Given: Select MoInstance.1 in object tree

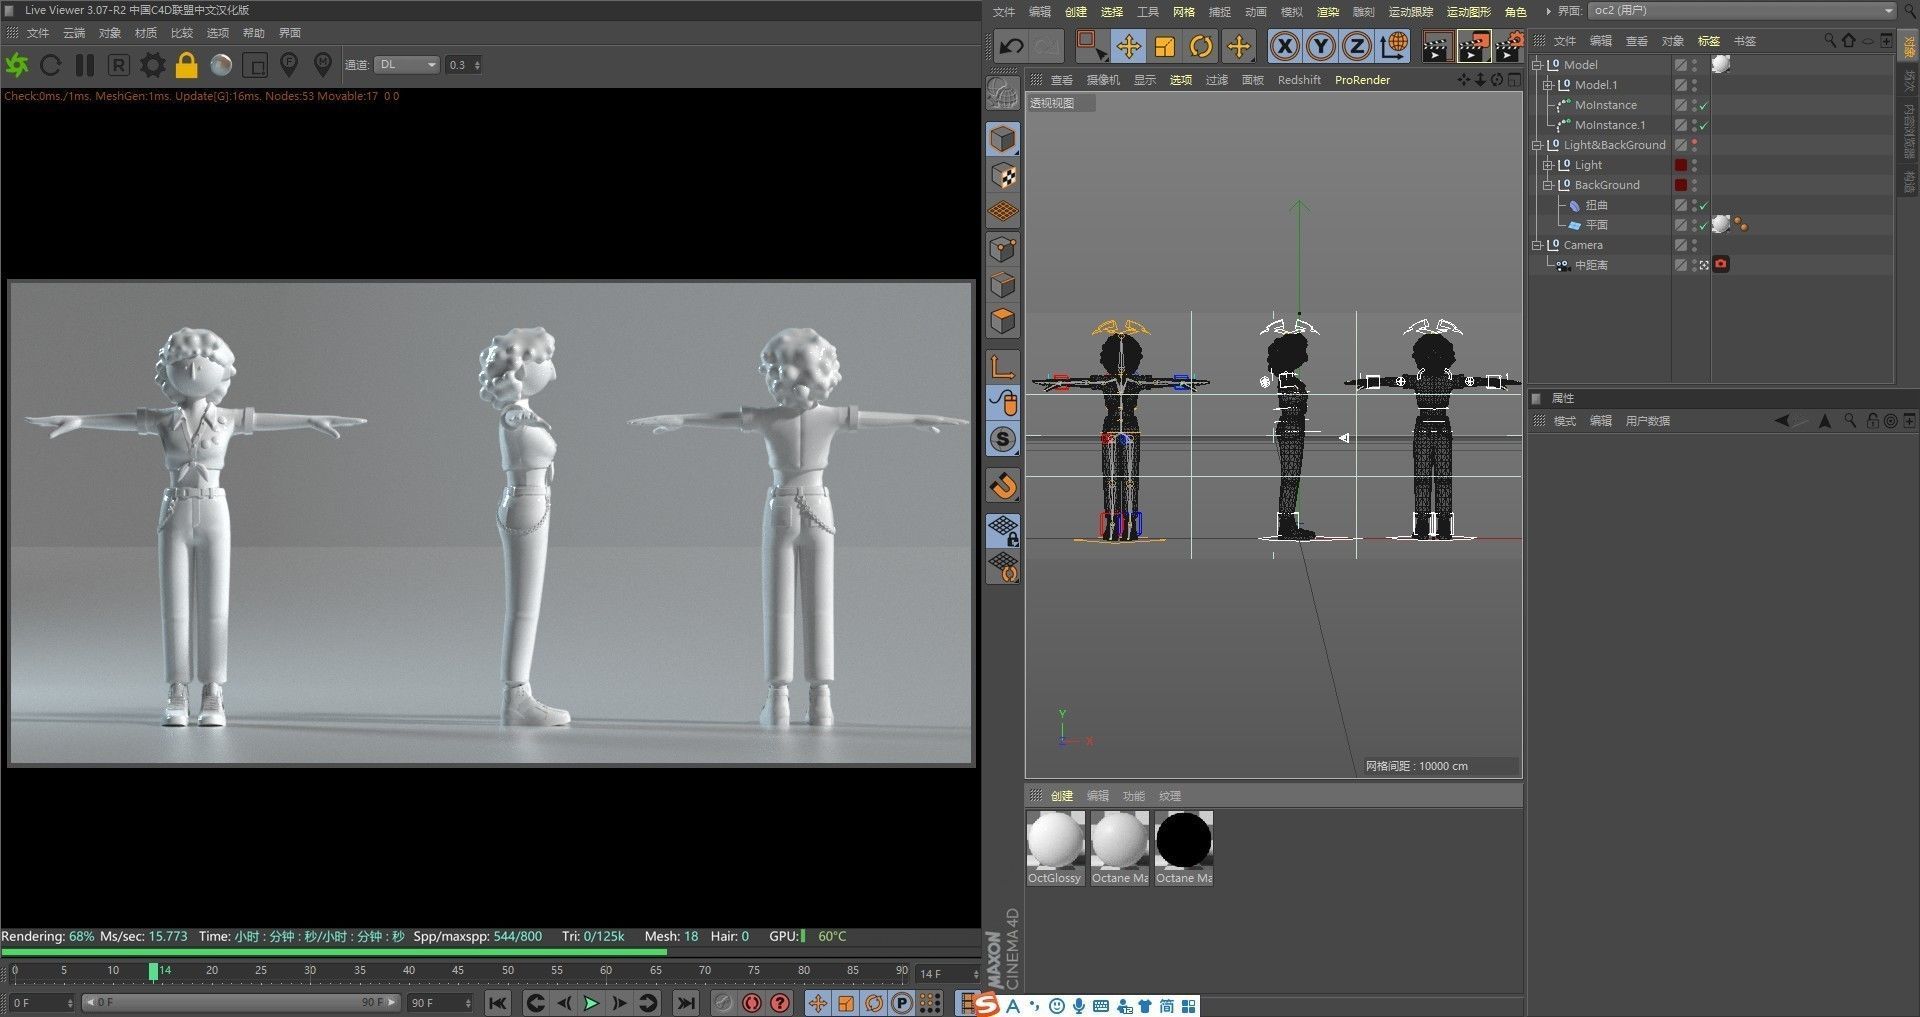Looking at the screenshot, I should (1609, 125).
